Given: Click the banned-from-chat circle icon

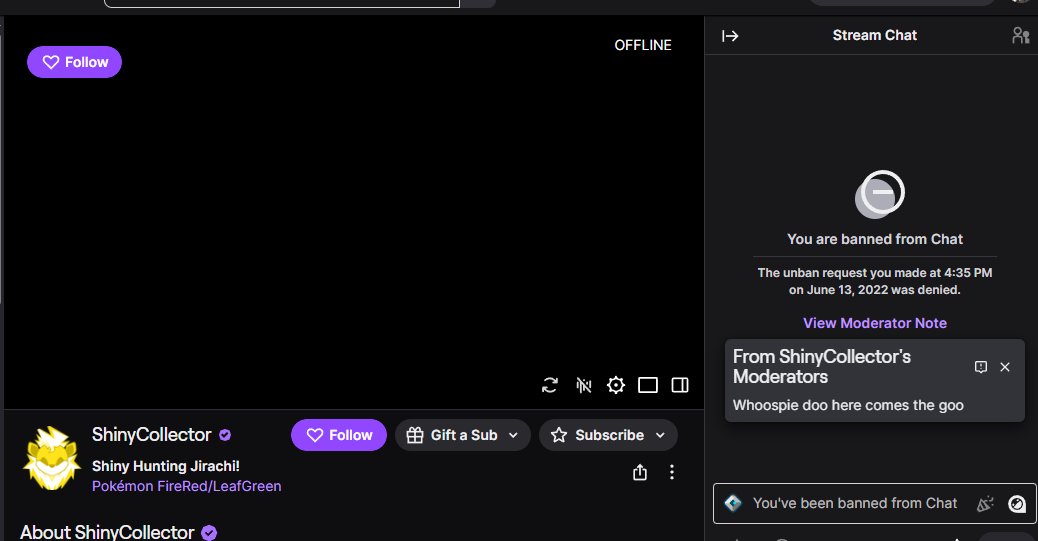Looking at the screenshot, I should click(880, 194).
